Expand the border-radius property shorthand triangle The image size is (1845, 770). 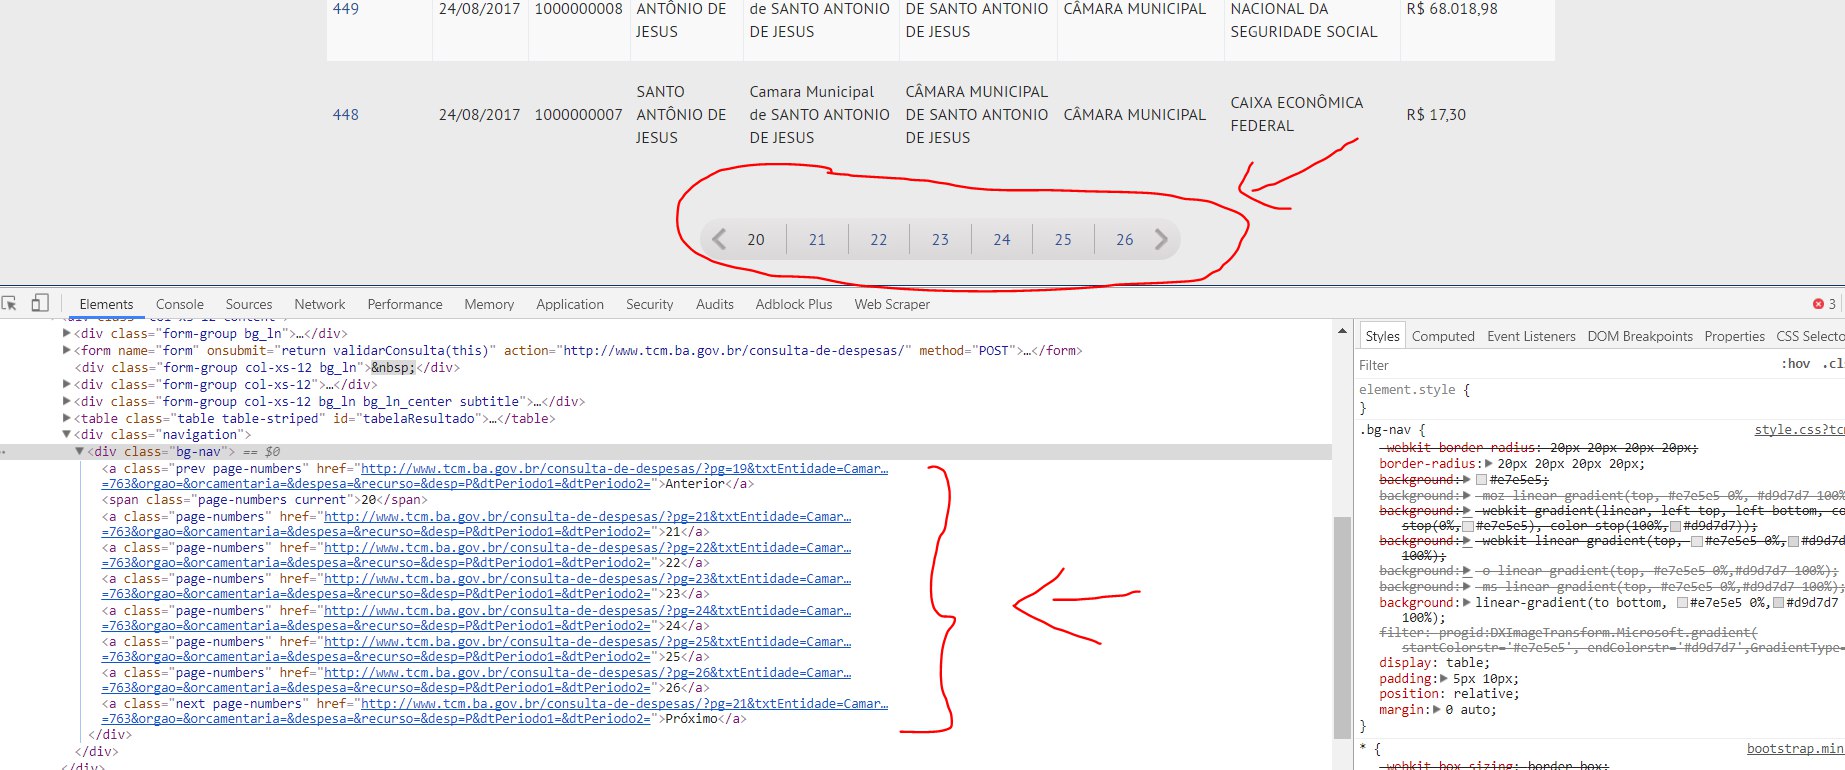click(1489, 464)
